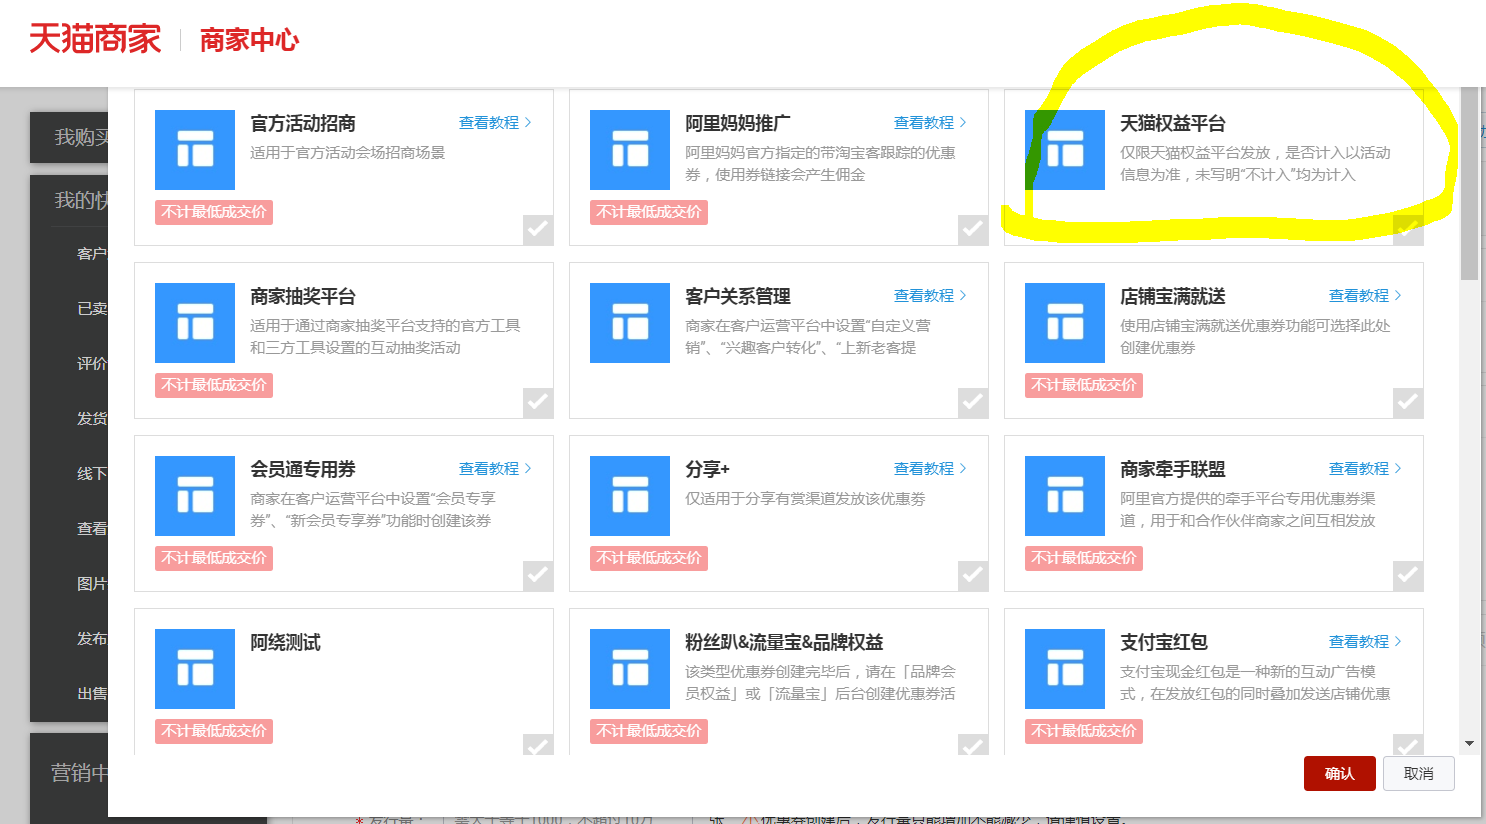This screenshot has height=824, width=1486.
Task: Open the 营销 sidebar section behind dialog
Action: click(80, 773)
